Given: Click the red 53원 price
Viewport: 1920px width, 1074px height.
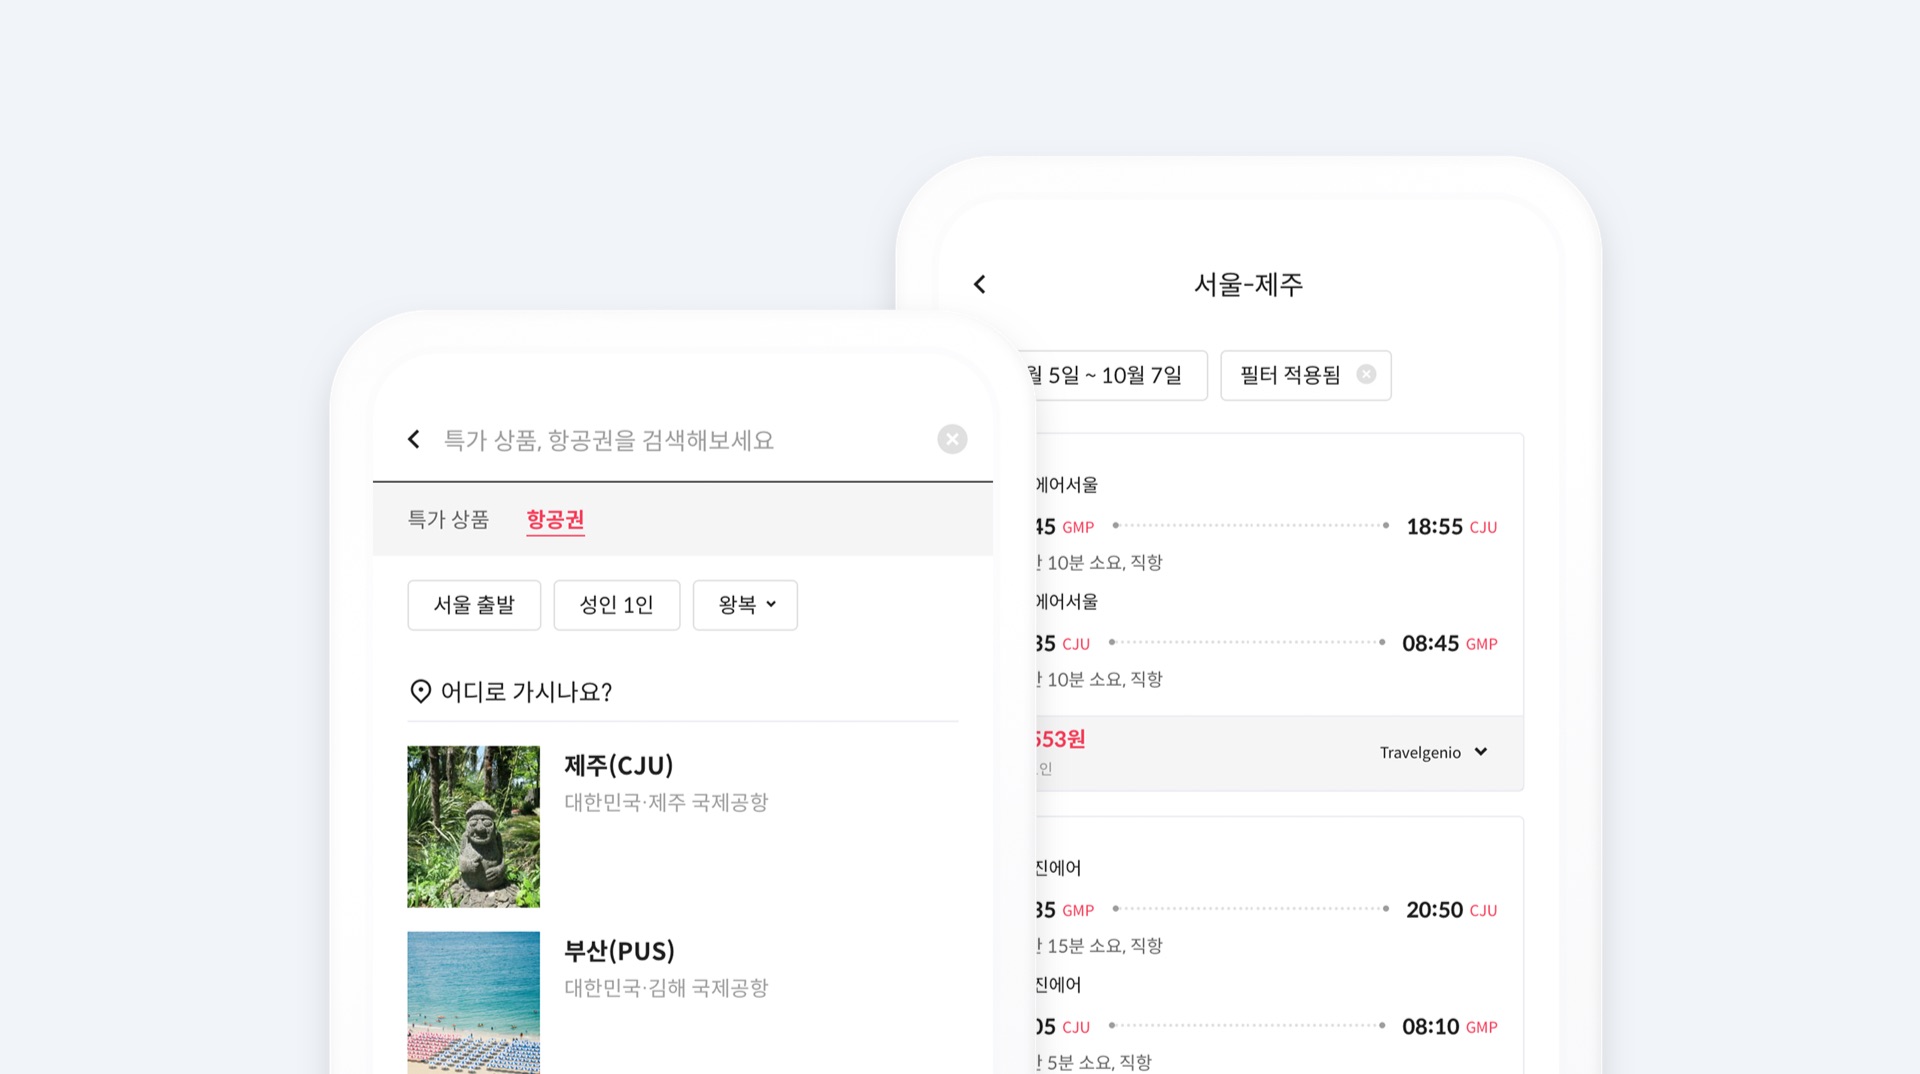Looking at the screenshot, I should [x=1060, y=739].
